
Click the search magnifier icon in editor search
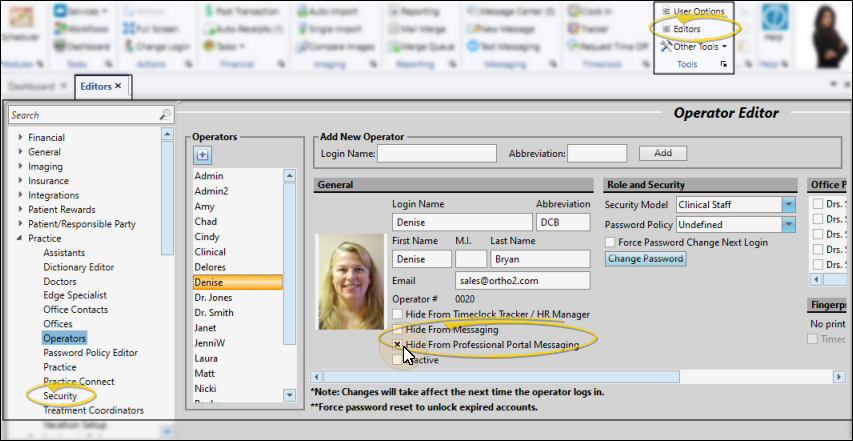tap(165, 115)
